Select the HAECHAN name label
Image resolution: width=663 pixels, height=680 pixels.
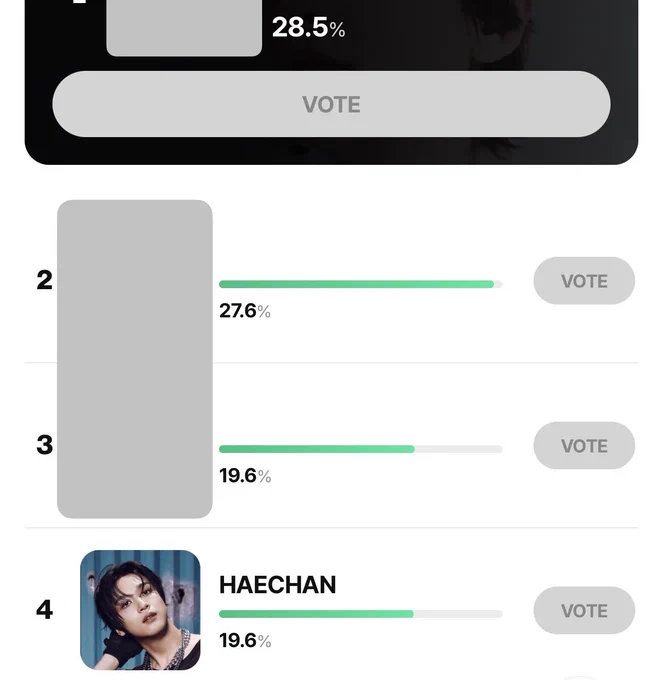(278, 585)
